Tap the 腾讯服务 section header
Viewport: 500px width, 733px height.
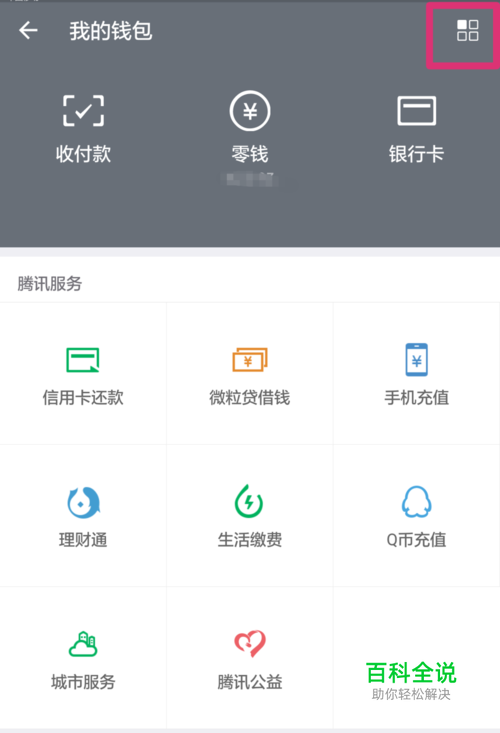pos(50,284)
